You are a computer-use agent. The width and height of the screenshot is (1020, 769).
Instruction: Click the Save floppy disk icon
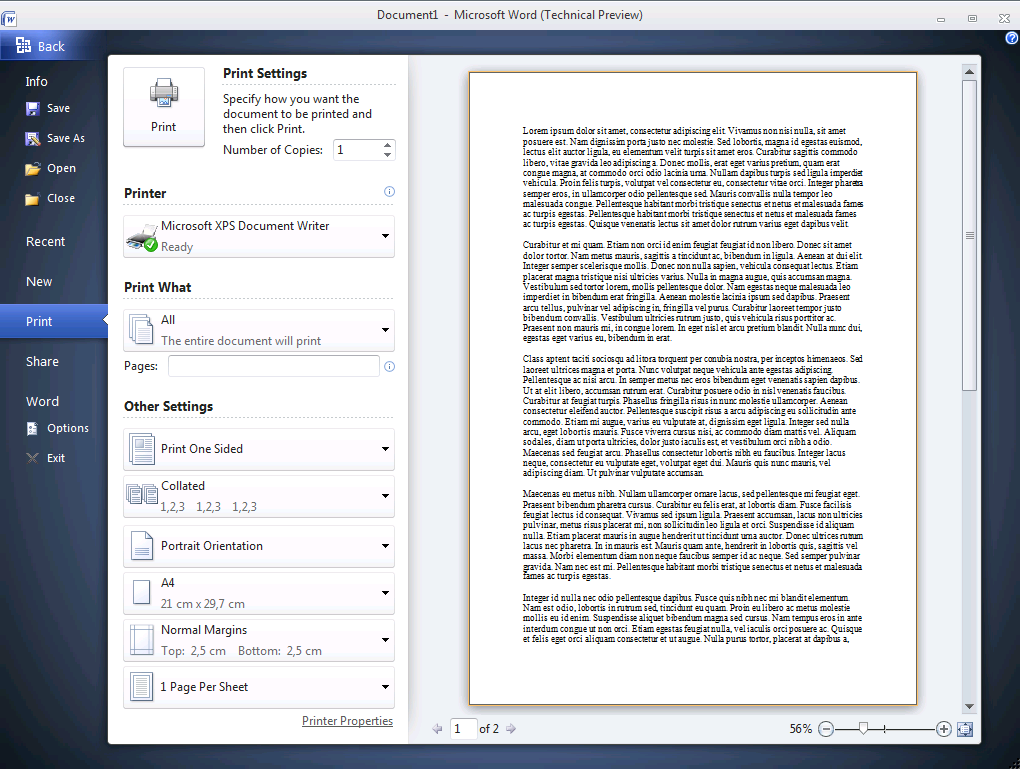click(33, 109)
